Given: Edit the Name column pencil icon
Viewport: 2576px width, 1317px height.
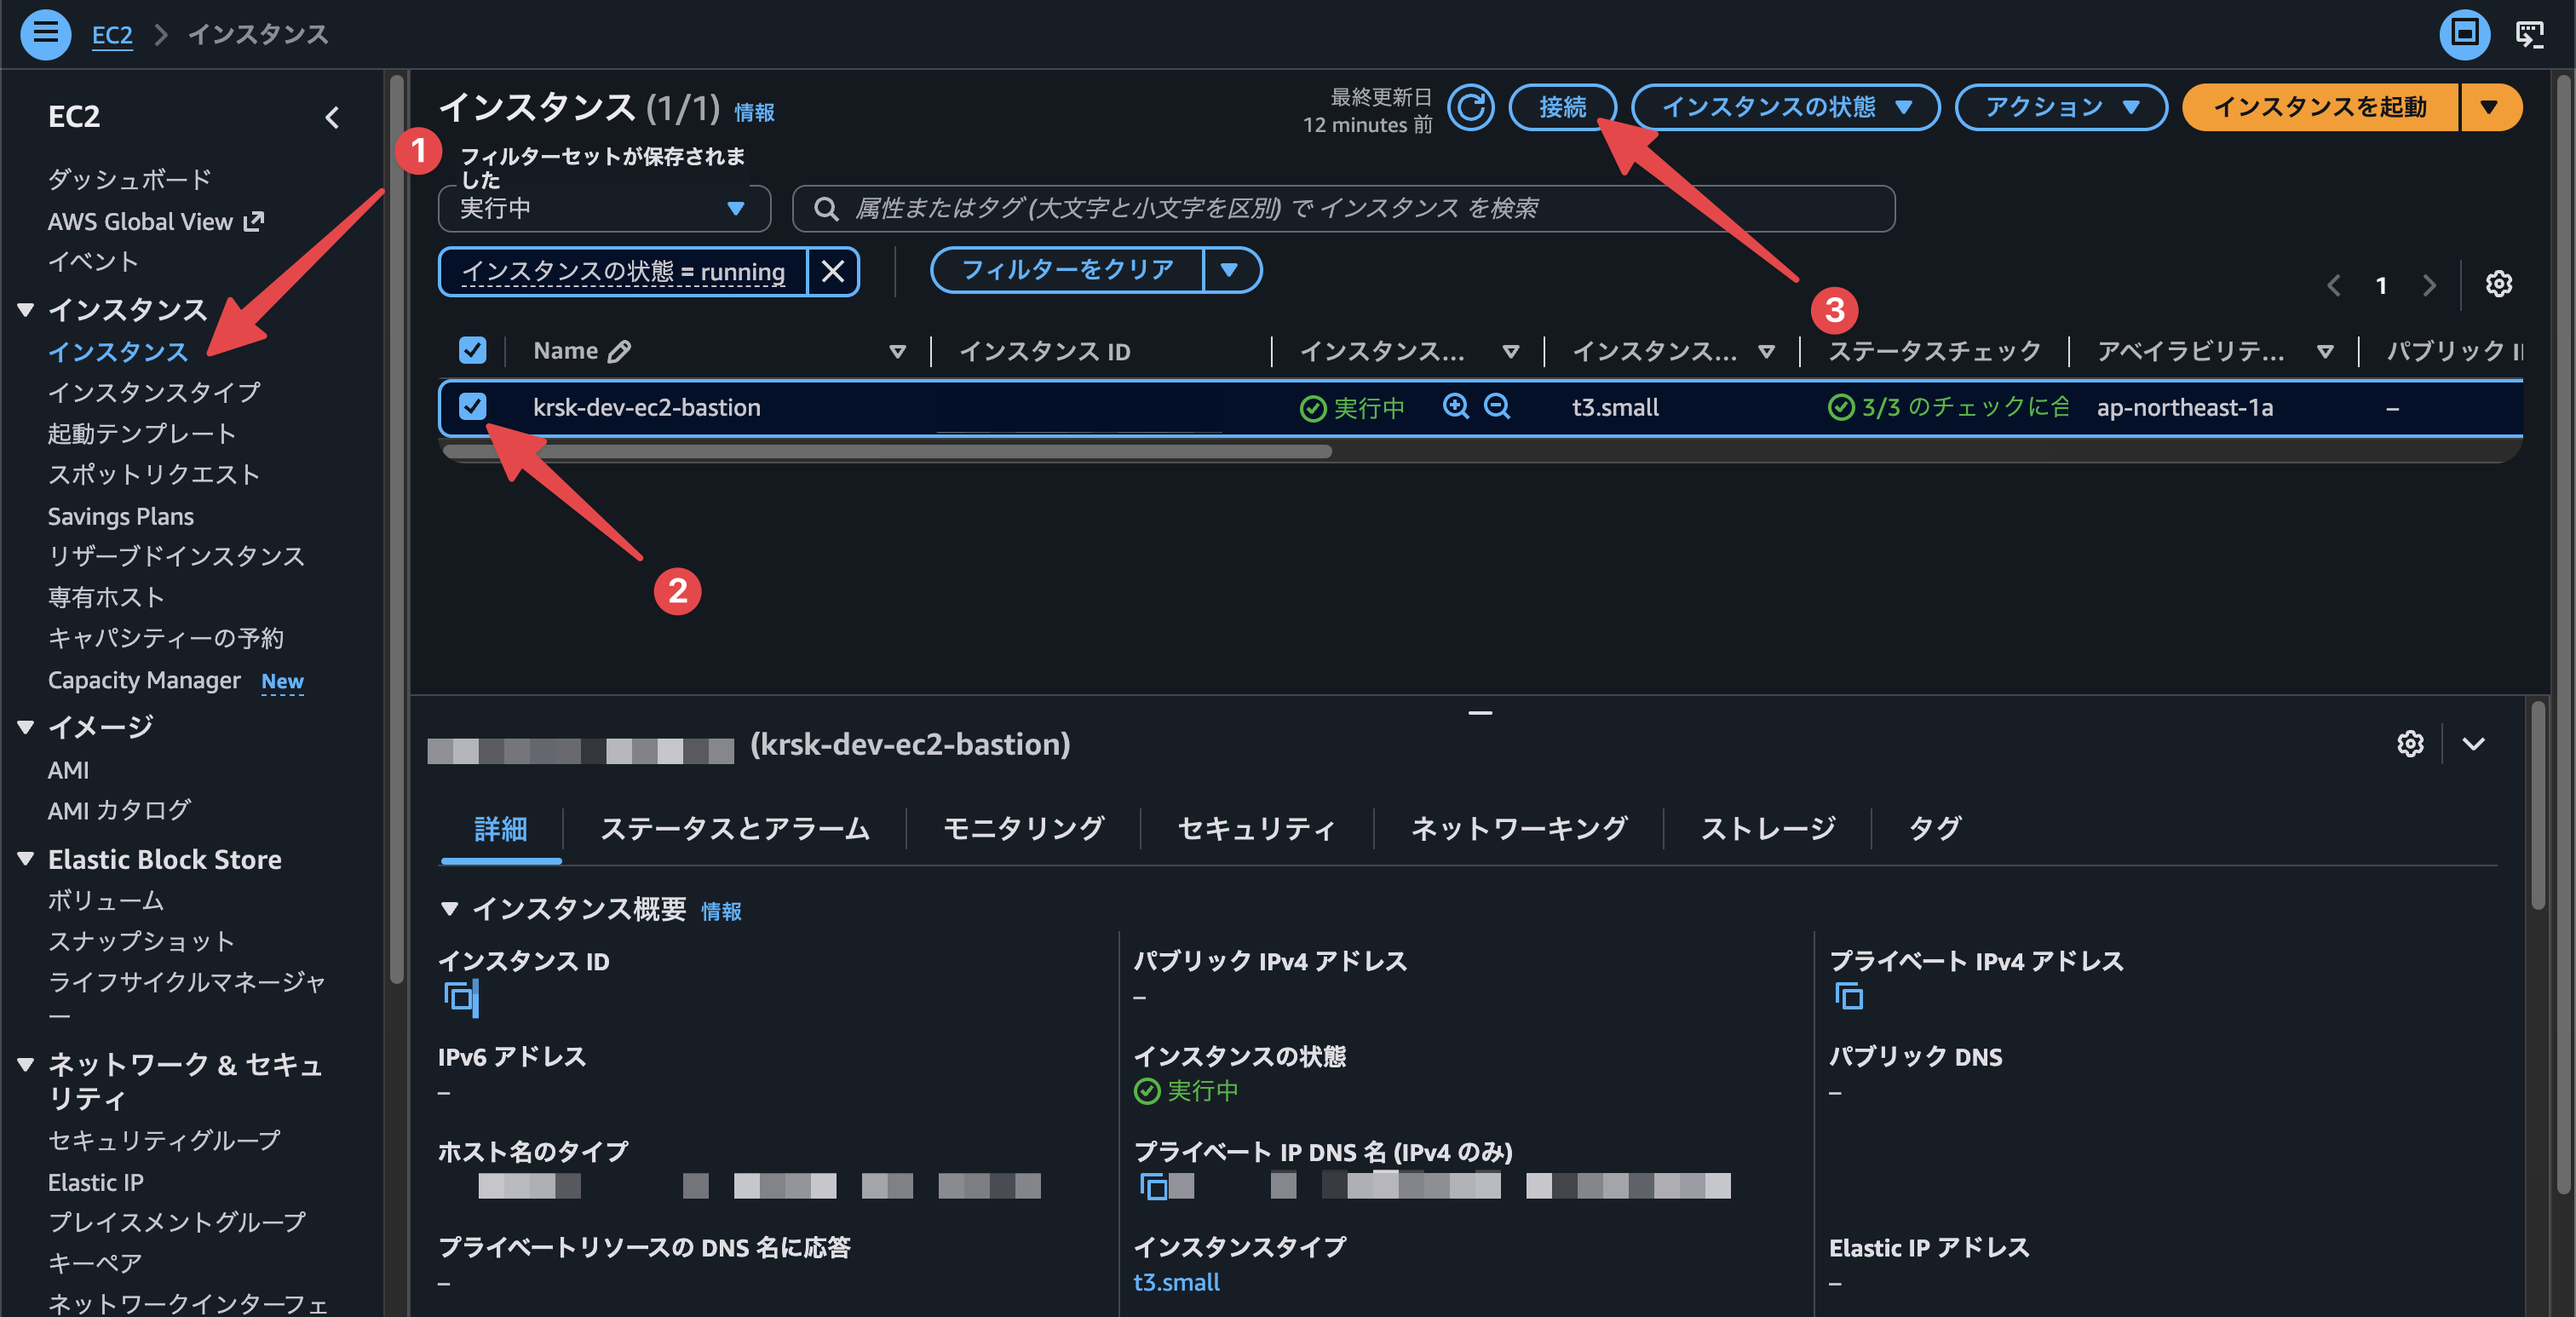Looking at the screenshot, I should tap(620, 351).
